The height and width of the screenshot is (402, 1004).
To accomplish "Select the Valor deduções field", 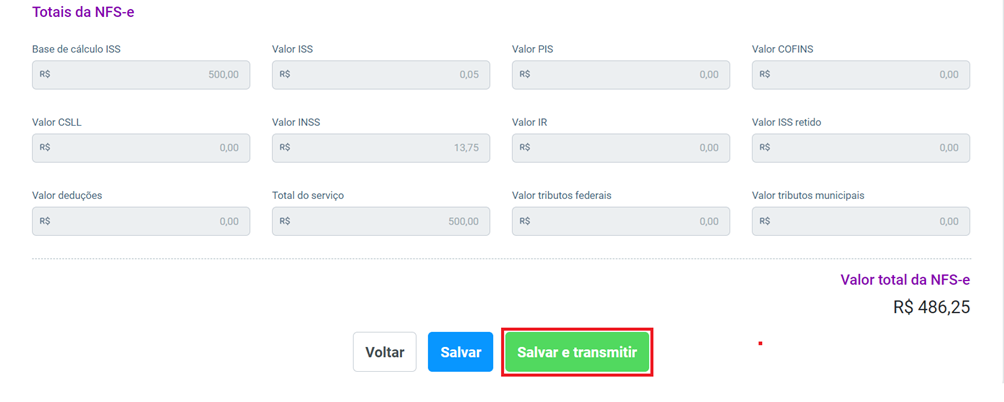I will [141, 221].
